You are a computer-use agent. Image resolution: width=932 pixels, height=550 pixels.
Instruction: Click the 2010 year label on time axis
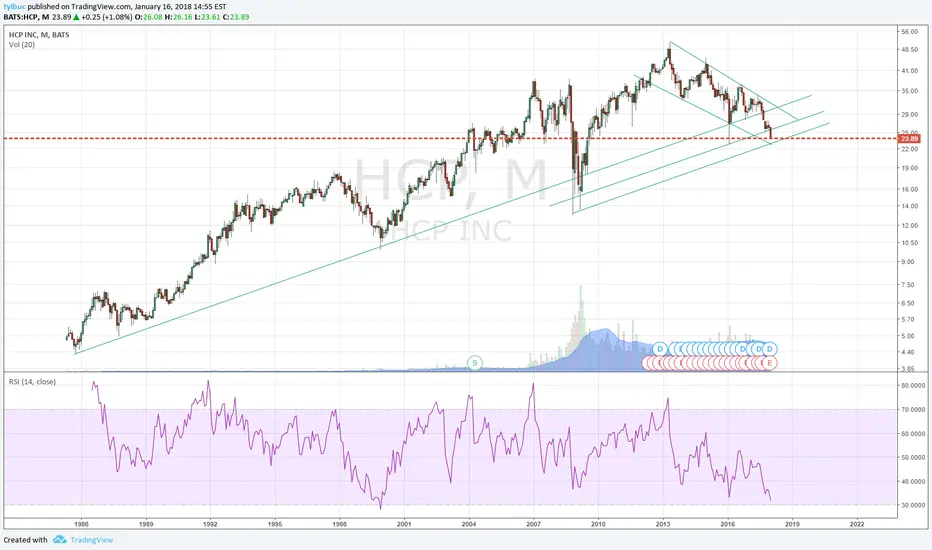(x=598, y=524)
